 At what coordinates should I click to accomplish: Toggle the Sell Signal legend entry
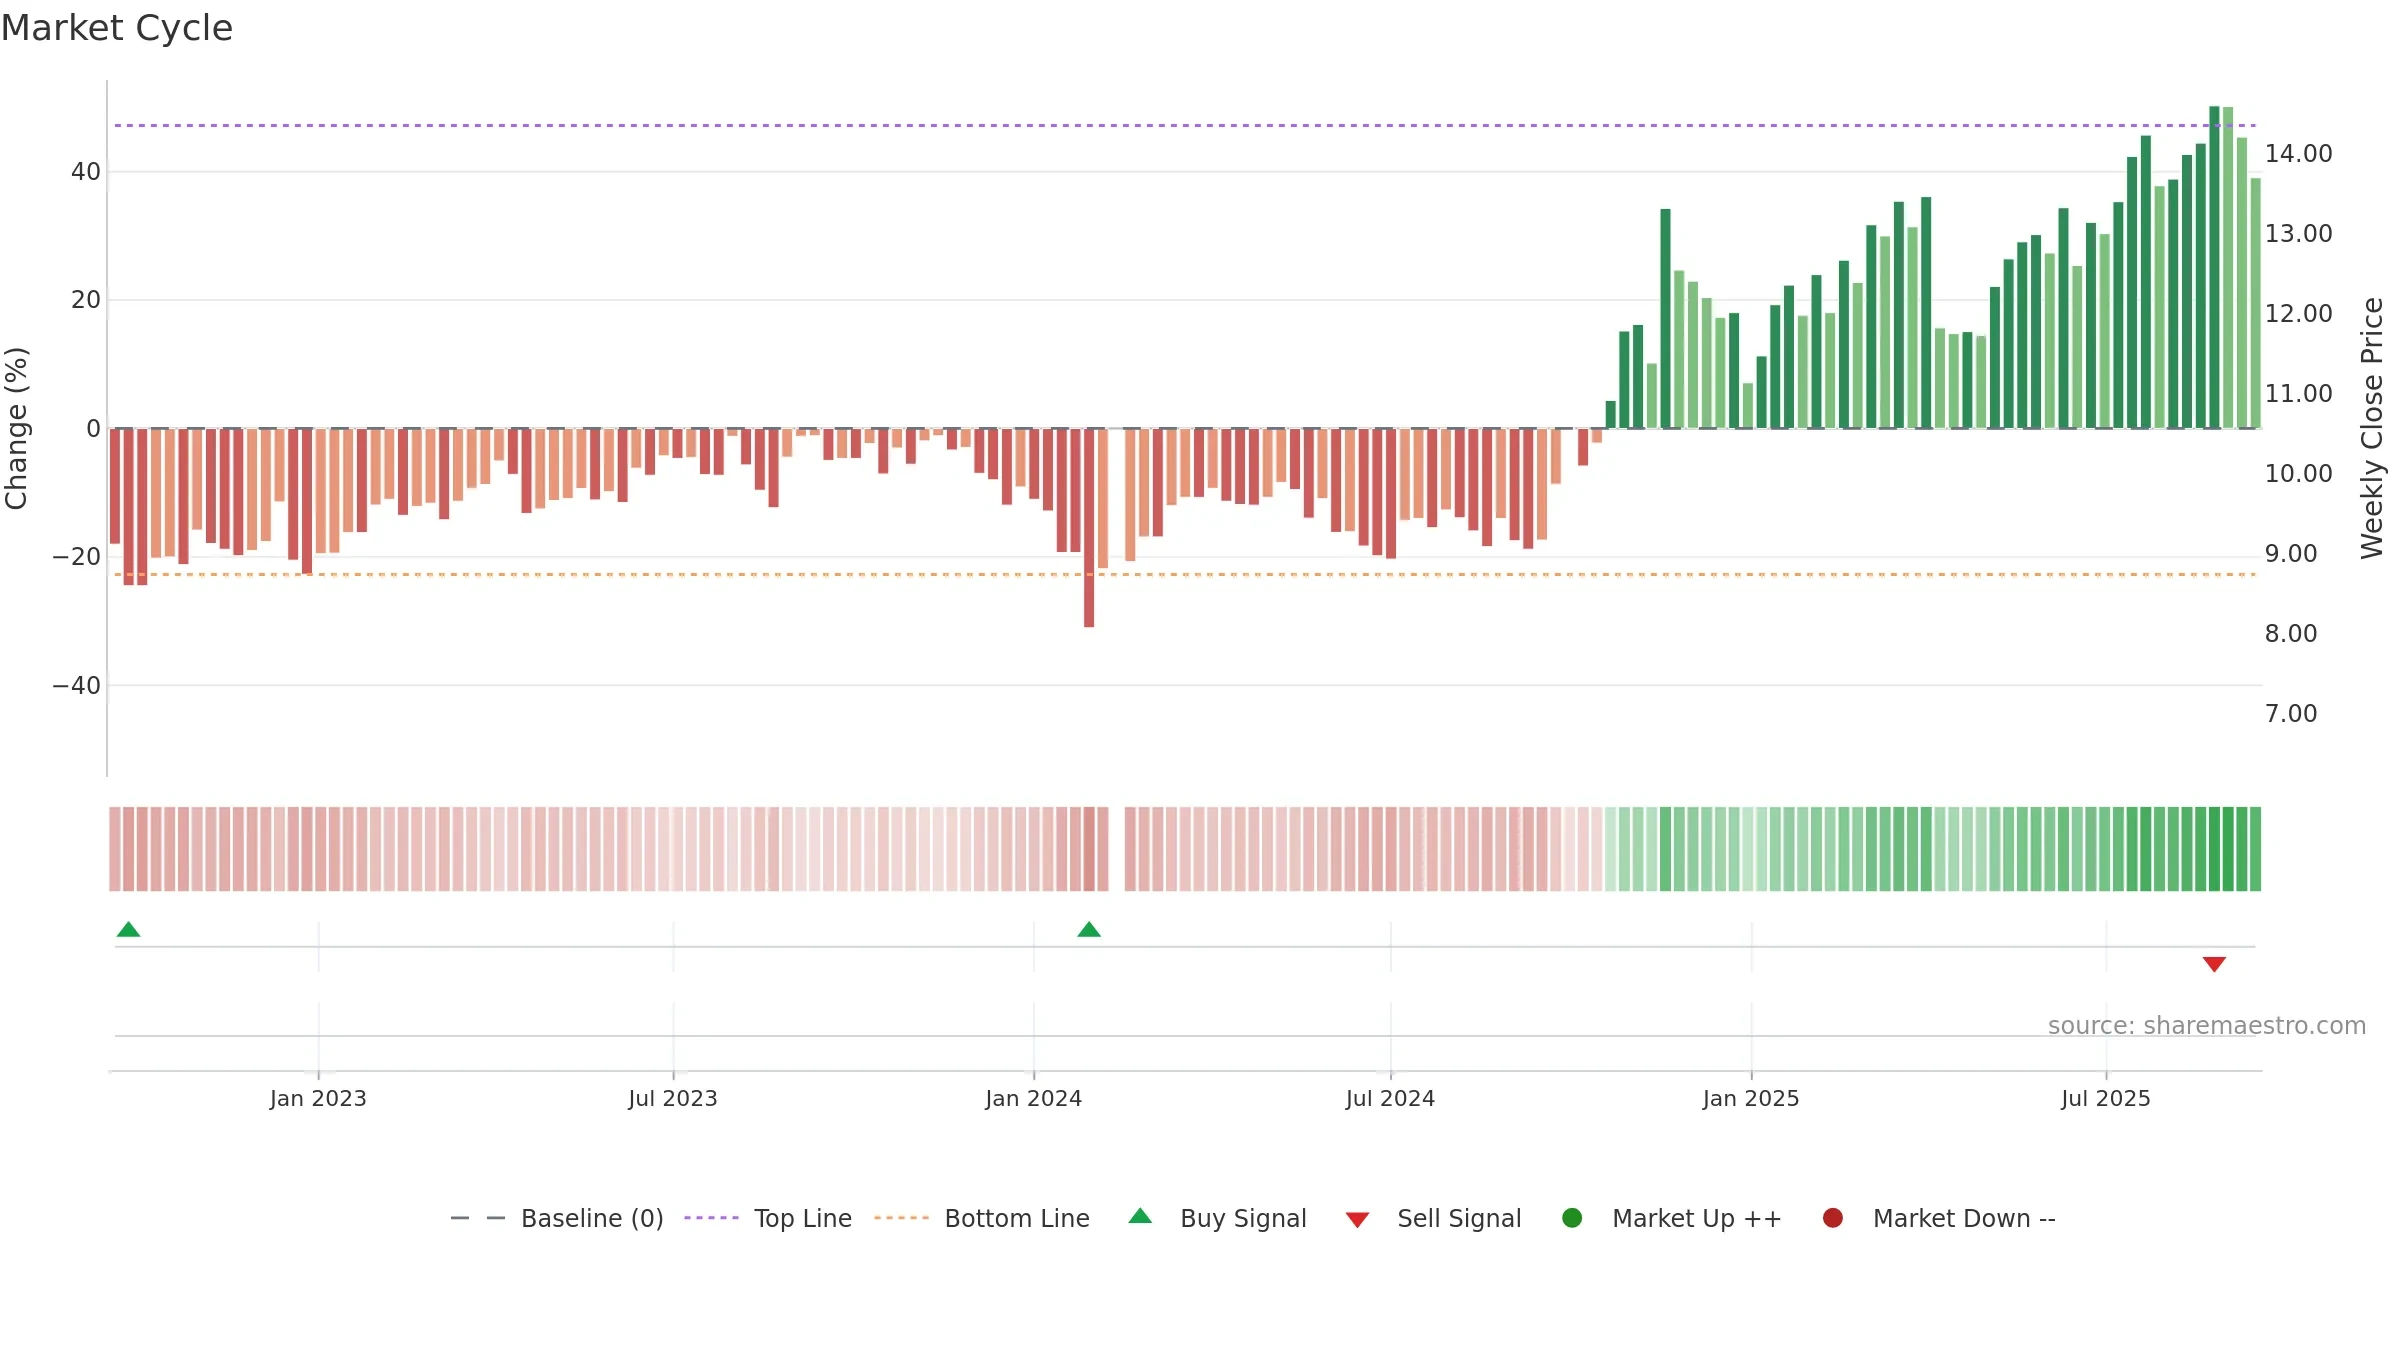(x=1433, y=1218)
